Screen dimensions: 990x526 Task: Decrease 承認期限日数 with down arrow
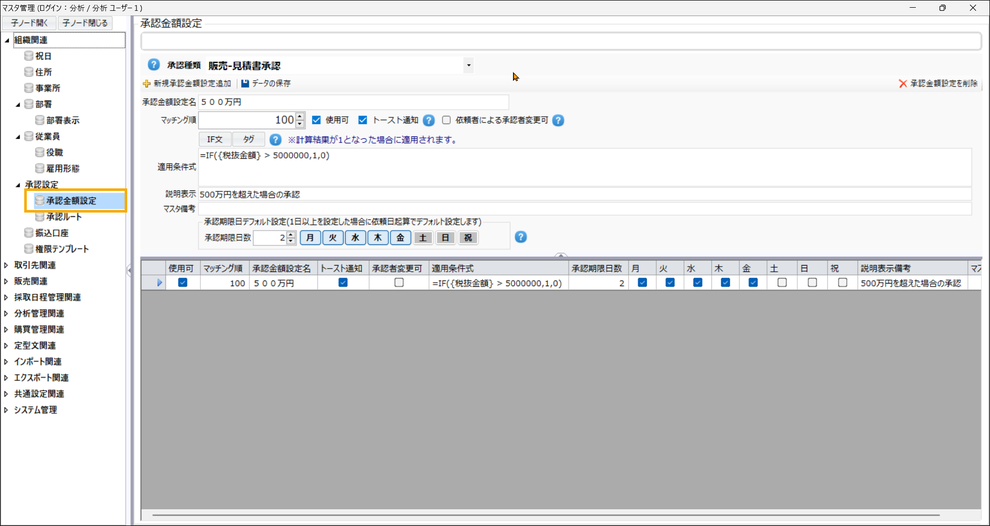tap(290, 241)
